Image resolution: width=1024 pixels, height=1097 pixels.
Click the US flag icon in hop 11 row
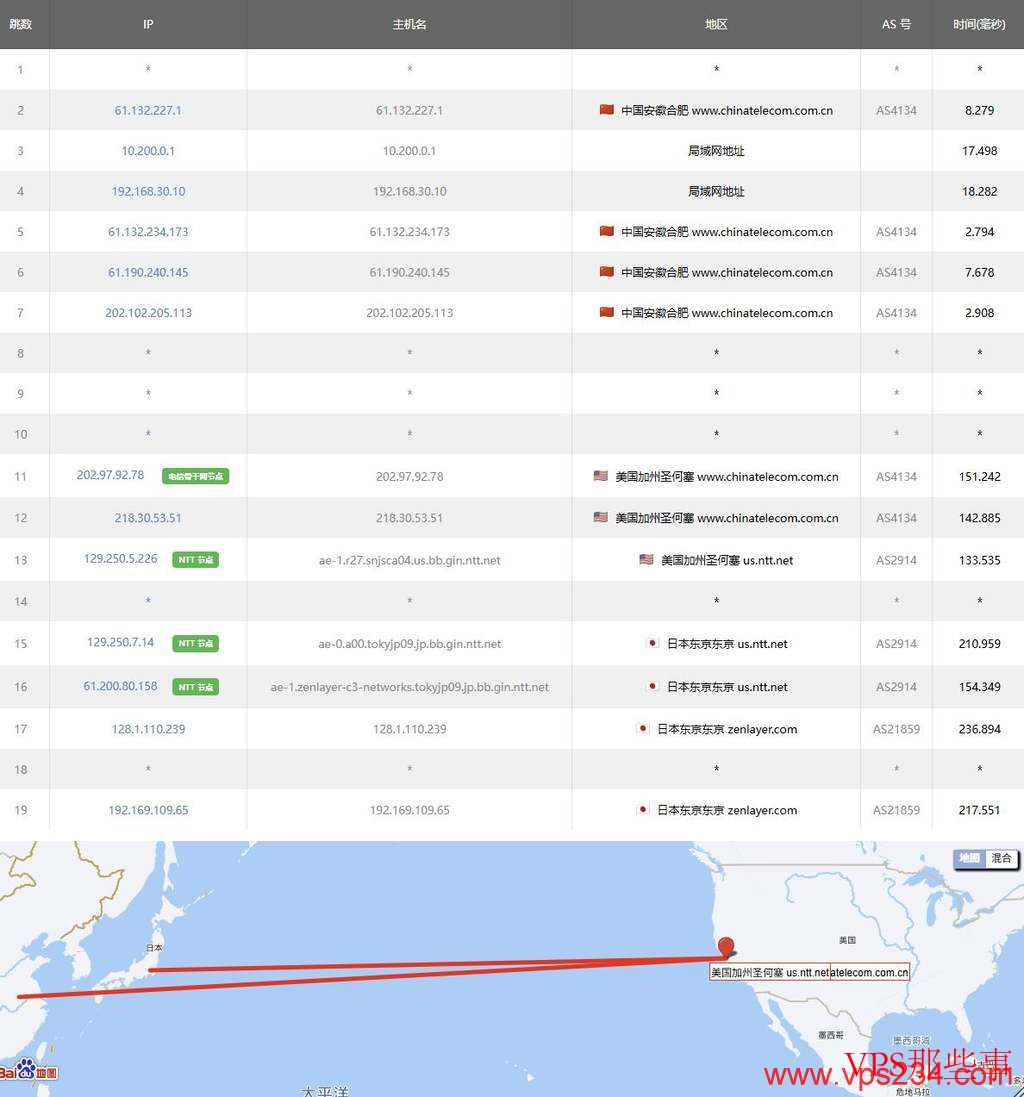(601, 476)
